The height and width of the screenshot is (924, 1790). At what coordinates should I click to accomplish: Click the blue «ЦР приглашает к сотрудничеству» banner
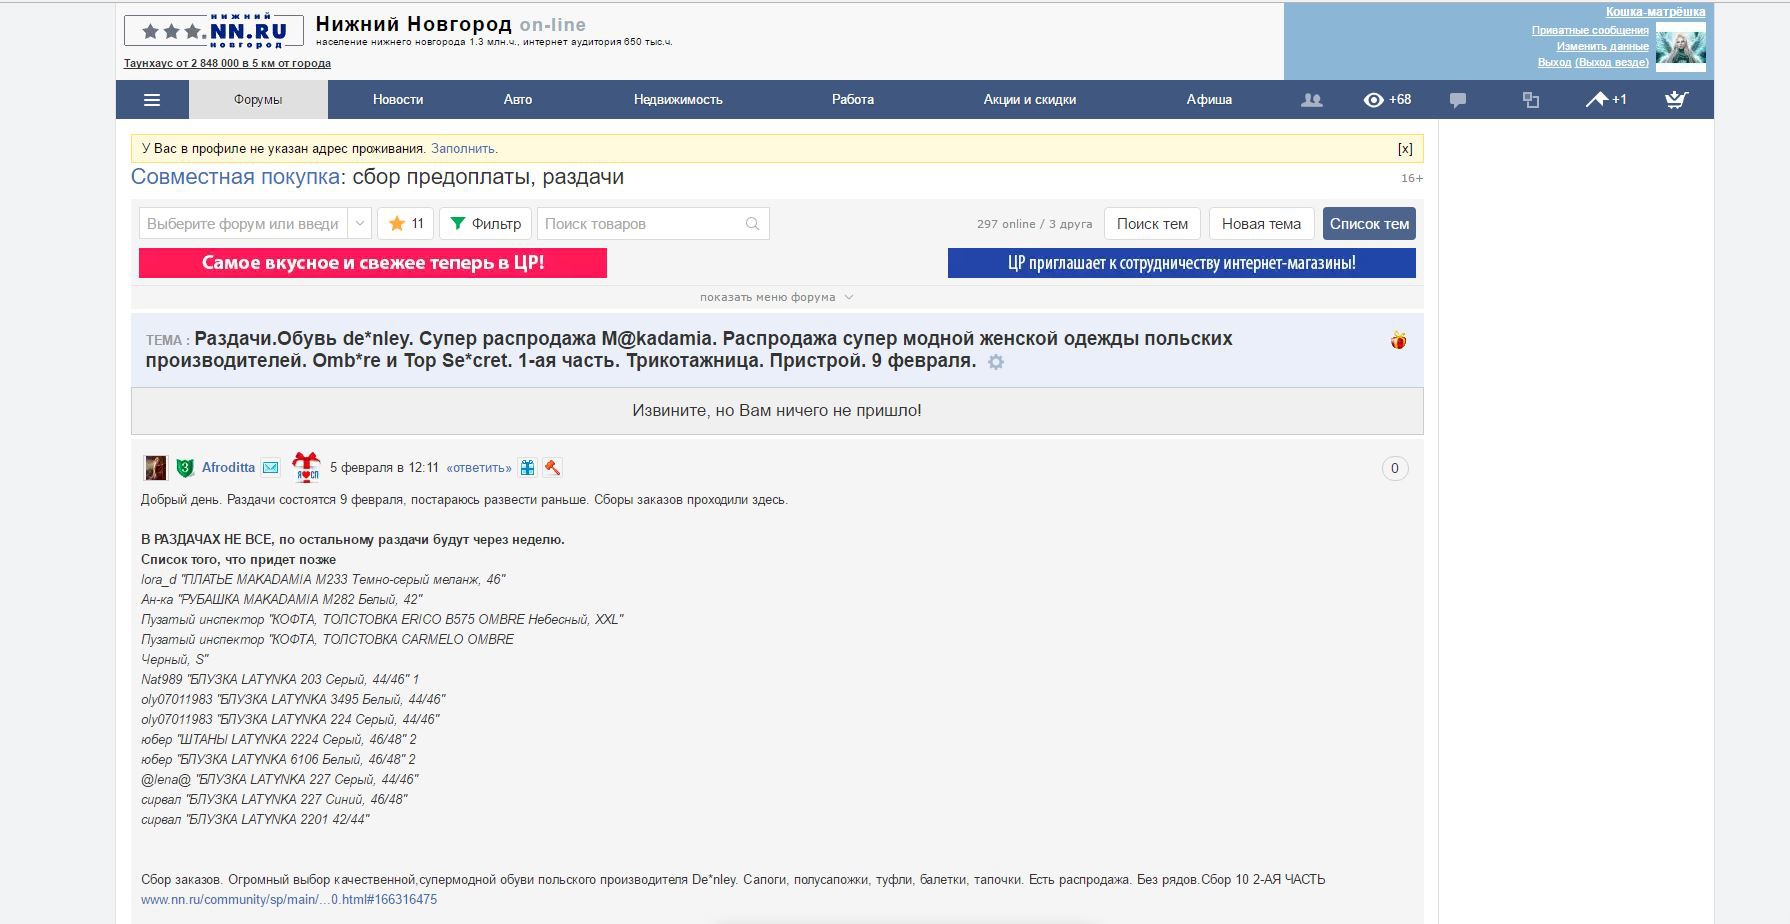[1181, 263]
